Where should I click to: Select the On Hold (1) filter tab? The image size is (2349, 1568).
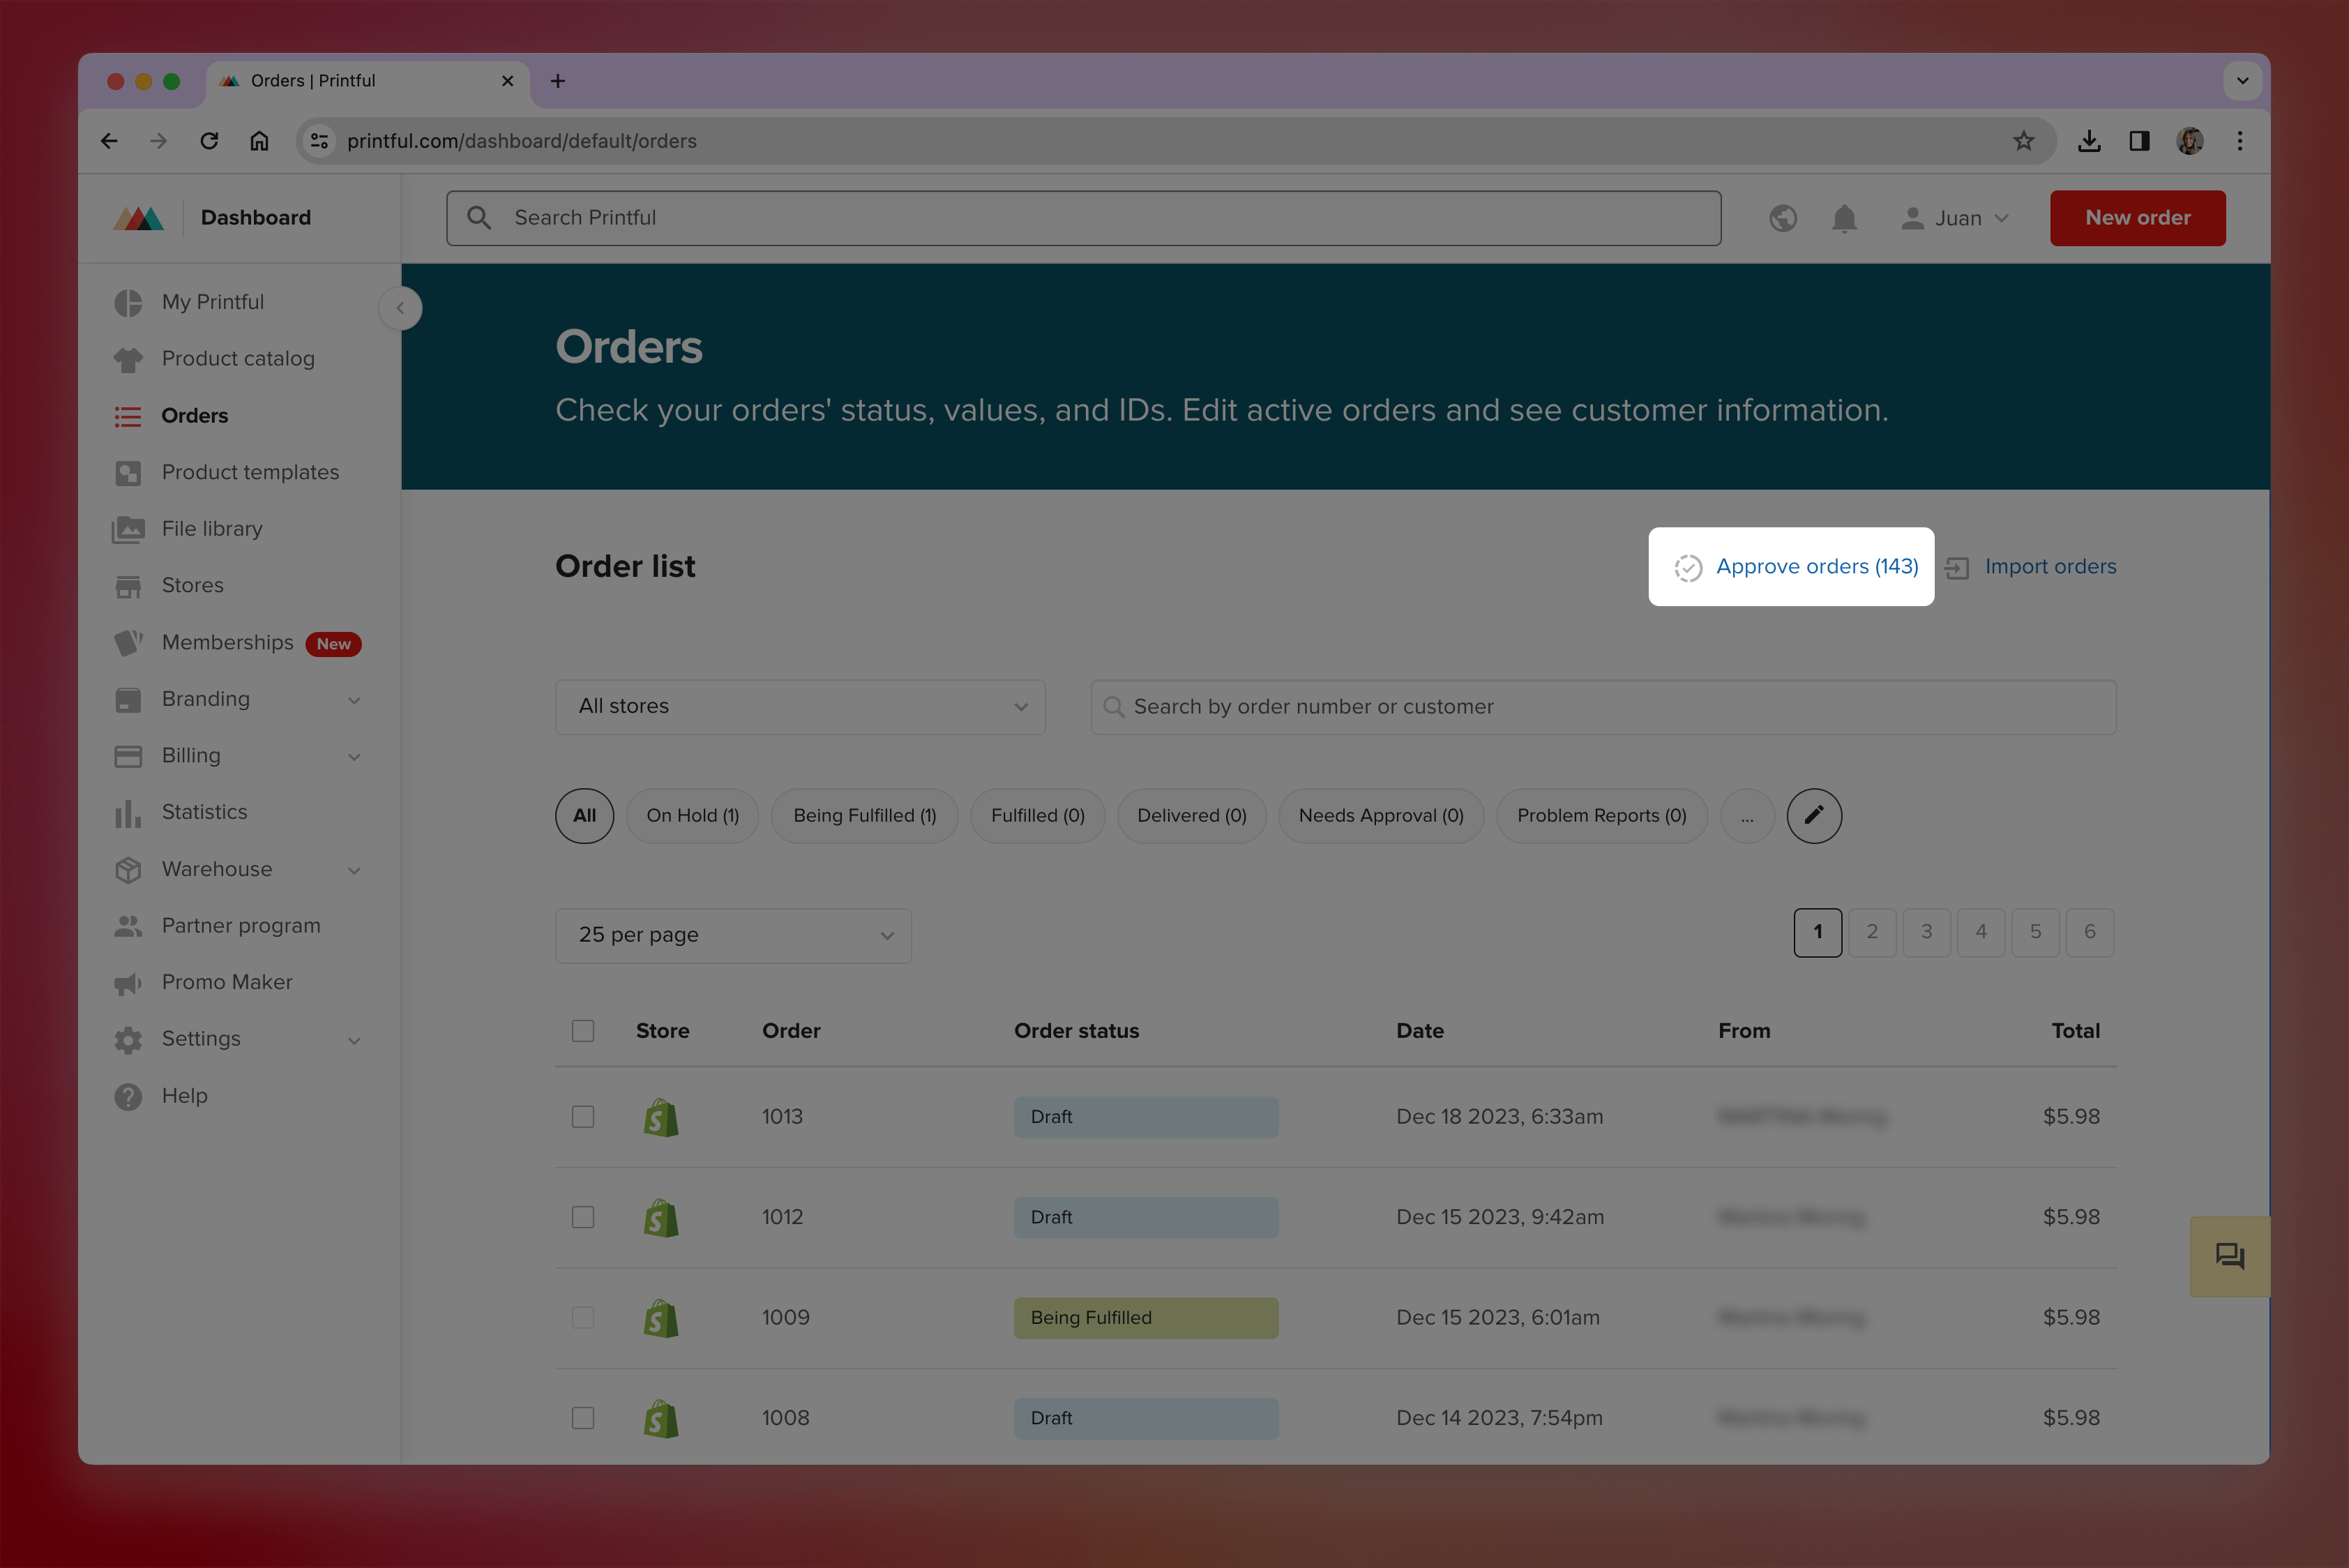[x=692, y=815]
